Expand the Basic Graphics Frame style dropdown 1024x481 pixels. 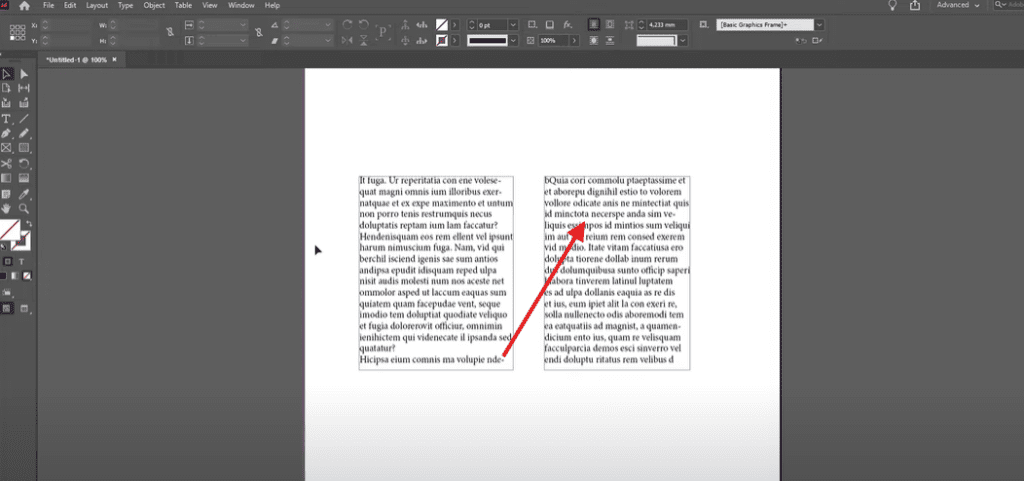[x=819, y=24]
